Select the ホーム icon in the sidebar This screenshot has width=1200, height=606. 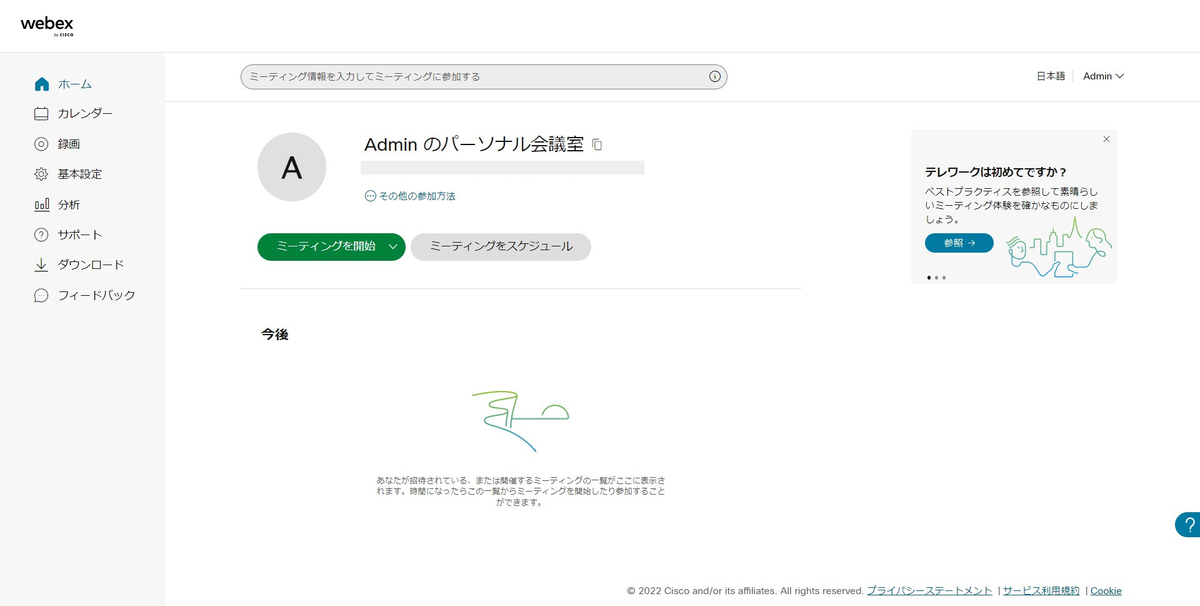pyautogui.click(x=40, y=84)
